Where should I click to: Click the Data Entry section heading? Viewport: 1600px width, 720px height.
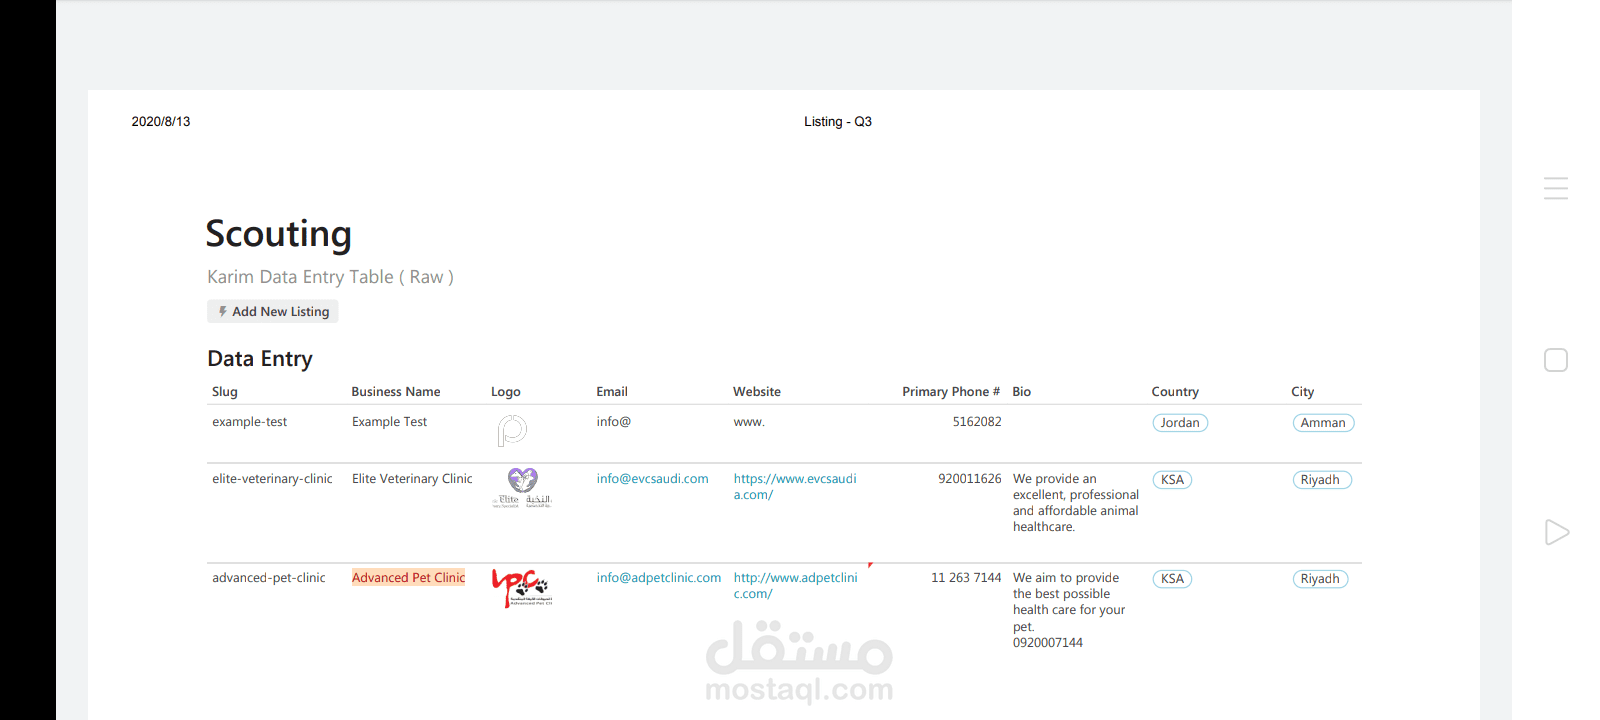pos(260,359)
